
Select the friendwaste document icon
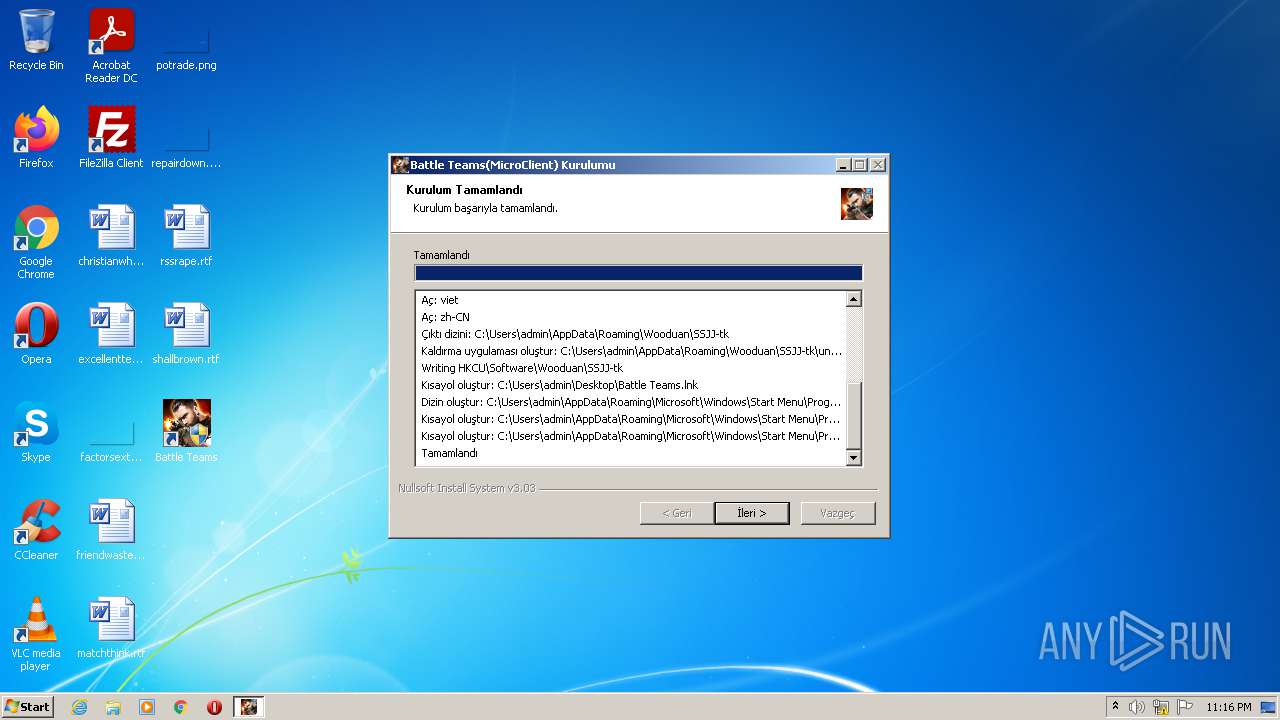111,530
